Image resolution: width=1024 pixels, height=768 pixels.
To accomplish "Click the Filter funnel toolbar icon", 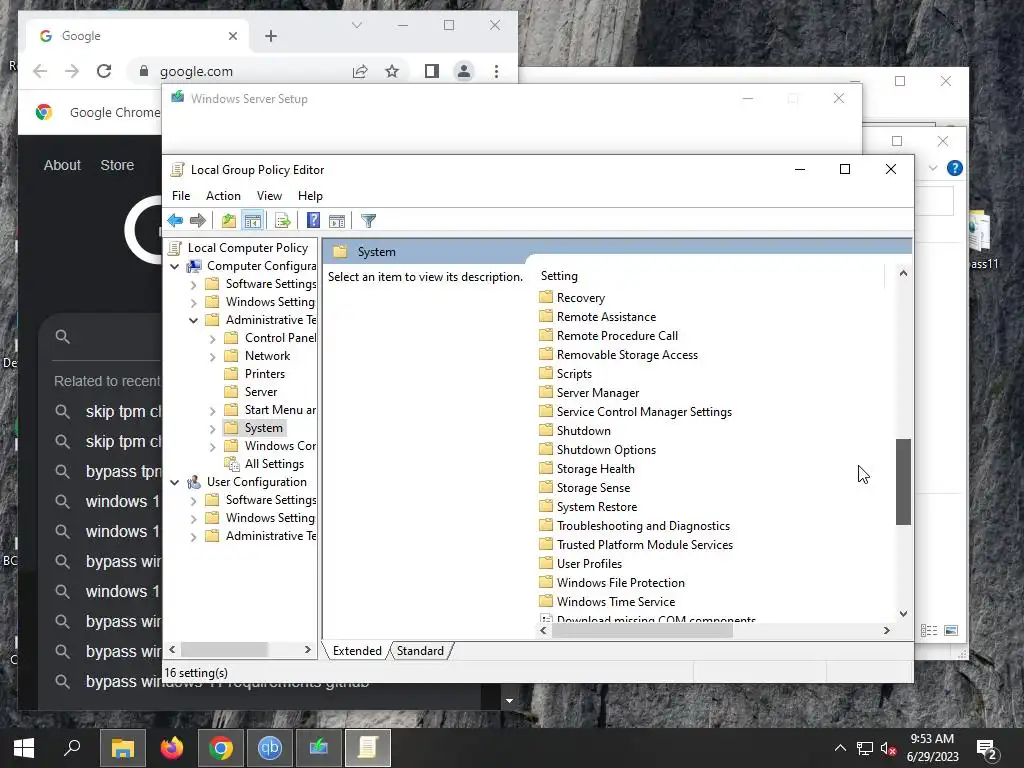I will (x=368, y=221).
